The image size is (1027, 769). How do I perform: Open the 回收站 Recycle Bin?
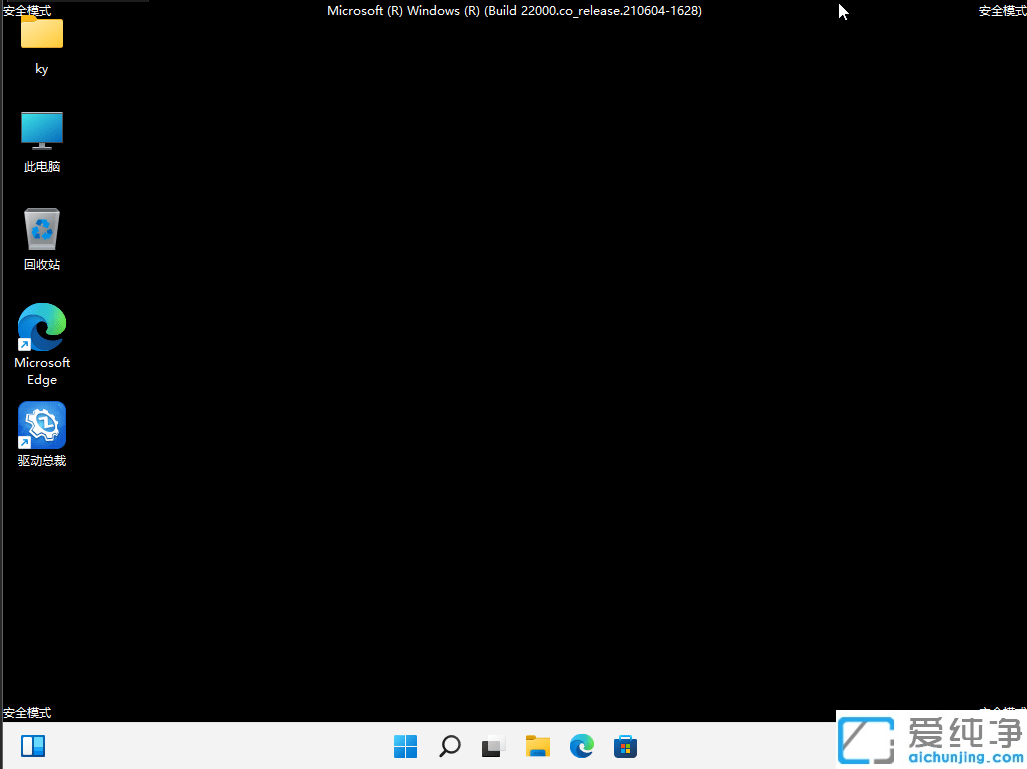(x=41, y=227)
